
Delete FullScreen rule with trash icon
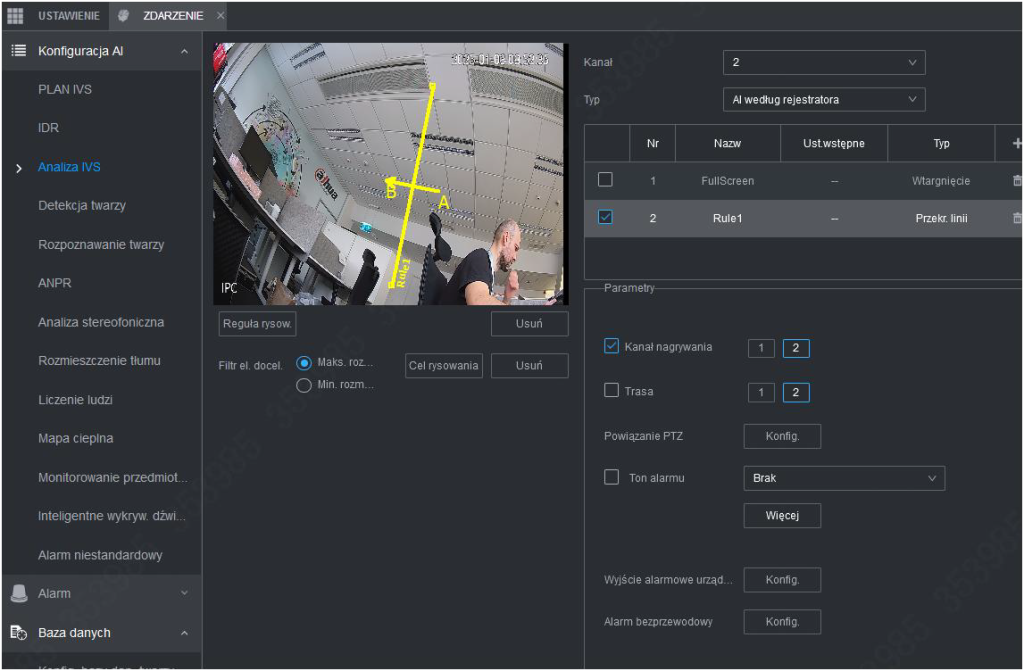pos(1016,181)
